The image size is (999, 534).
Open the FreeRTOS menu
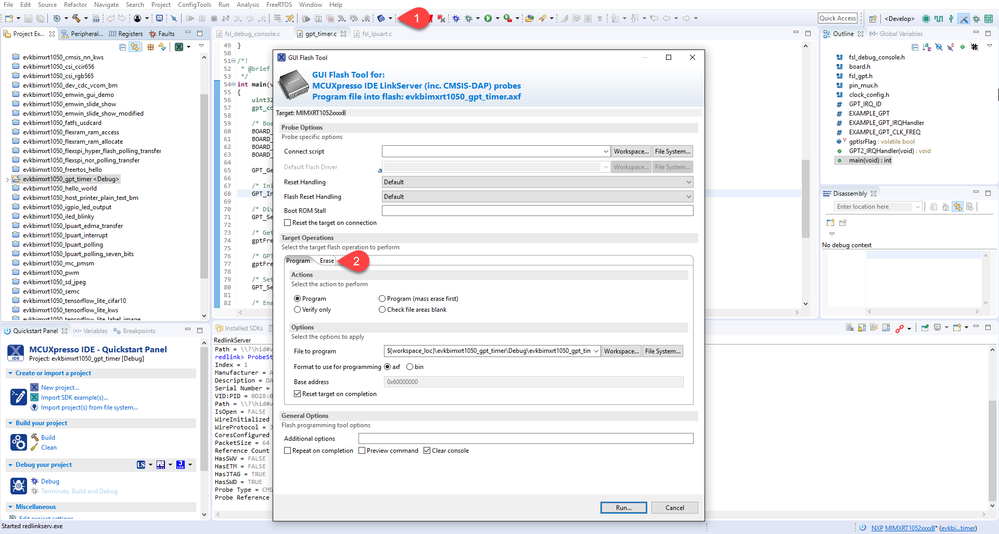pos(278,4)
